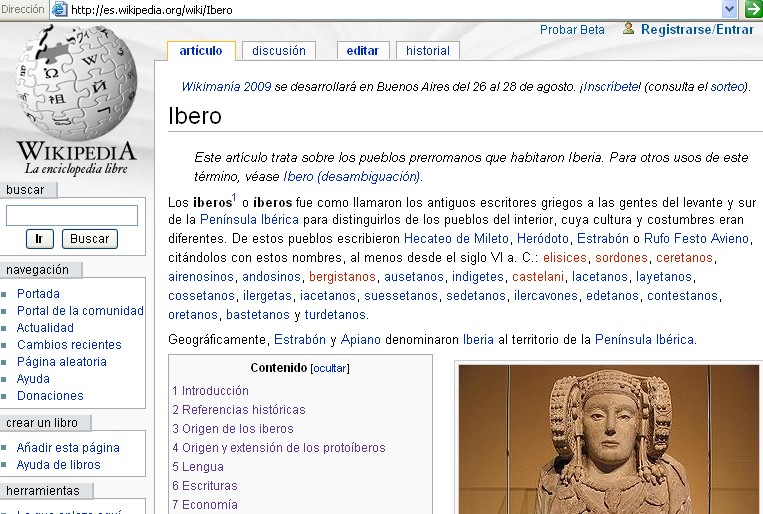Open the address bar dropdown arrow
Viewport: 763px width, 514px height.
(x=729, y=9)
